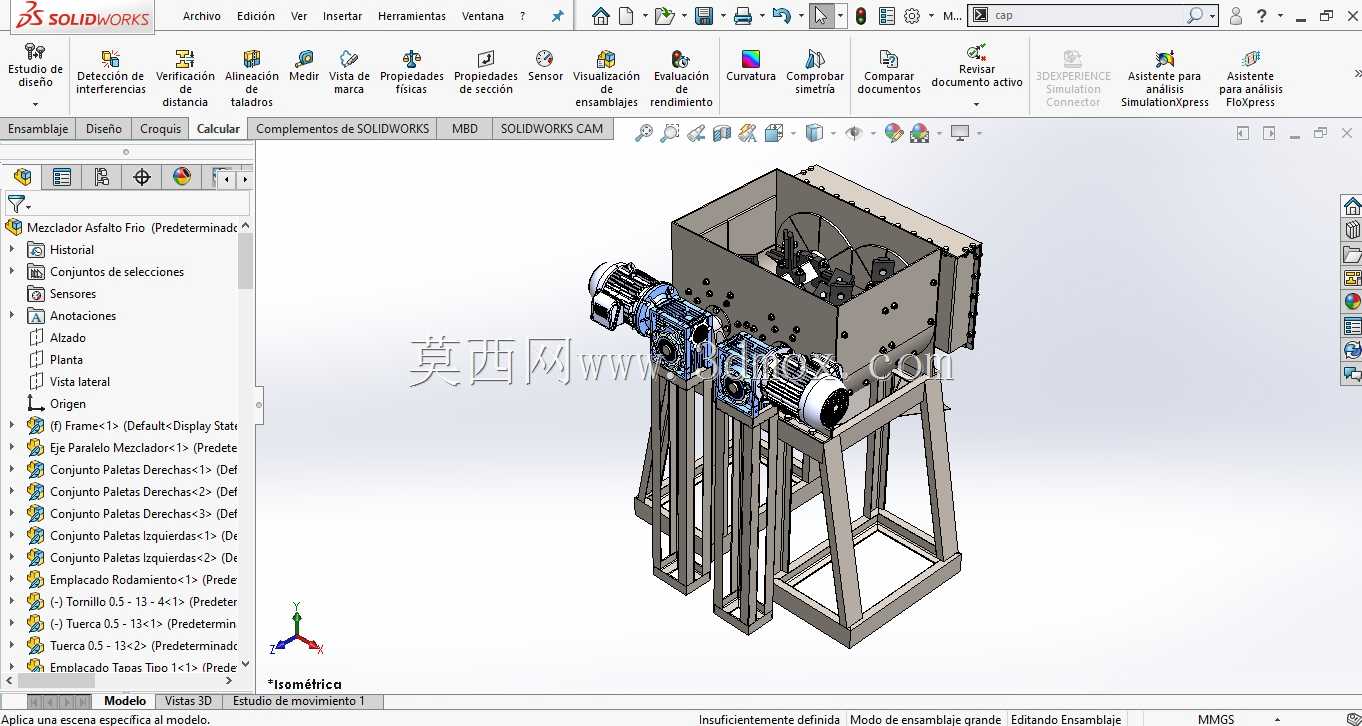
Task: Activate the zoom-to-area magnifier tool
Action: tap(670, 133)
